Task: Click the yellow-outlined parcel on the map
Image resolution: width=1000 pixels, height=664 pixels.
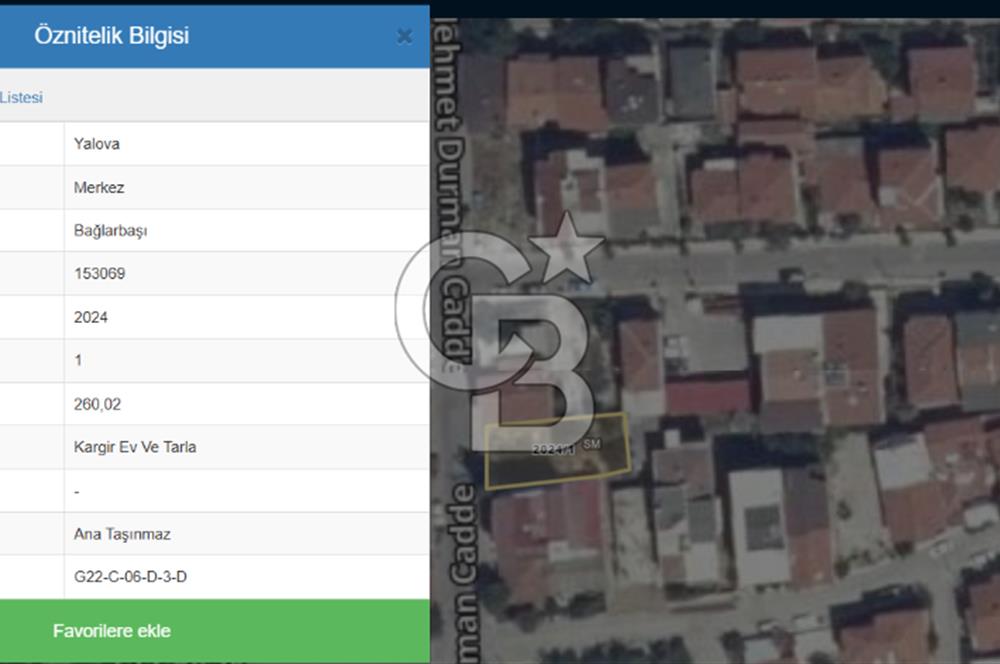Action: (556, 464)
